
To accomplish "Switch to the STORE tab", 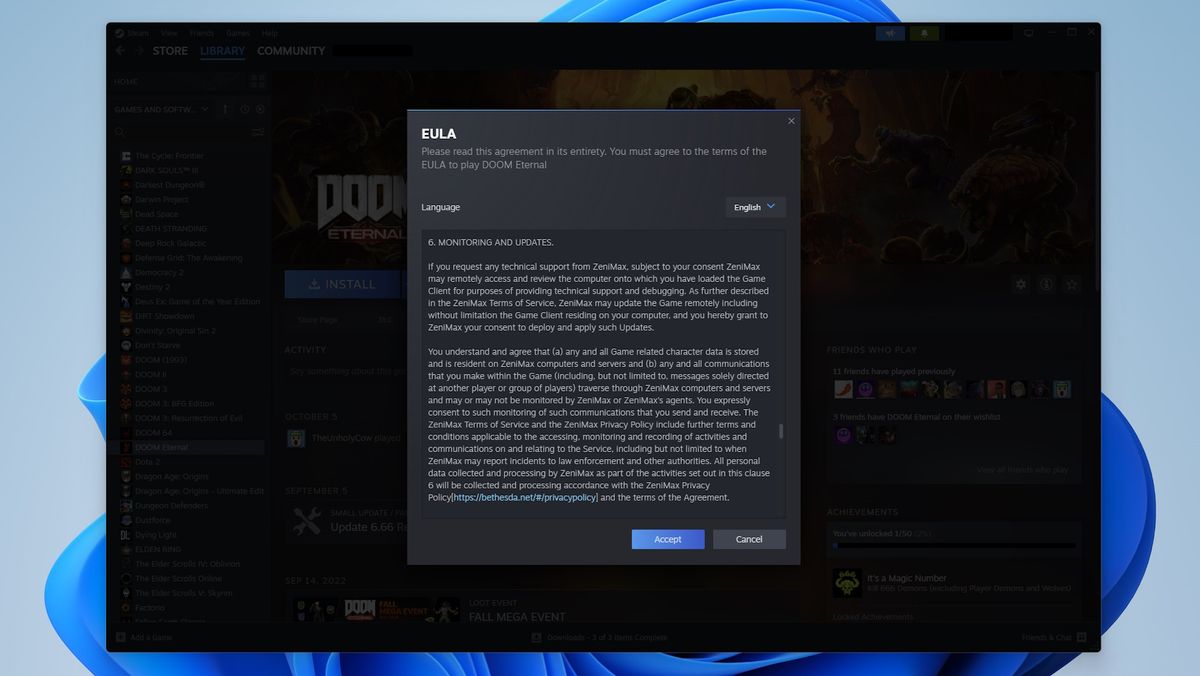I will pos(170,50).
